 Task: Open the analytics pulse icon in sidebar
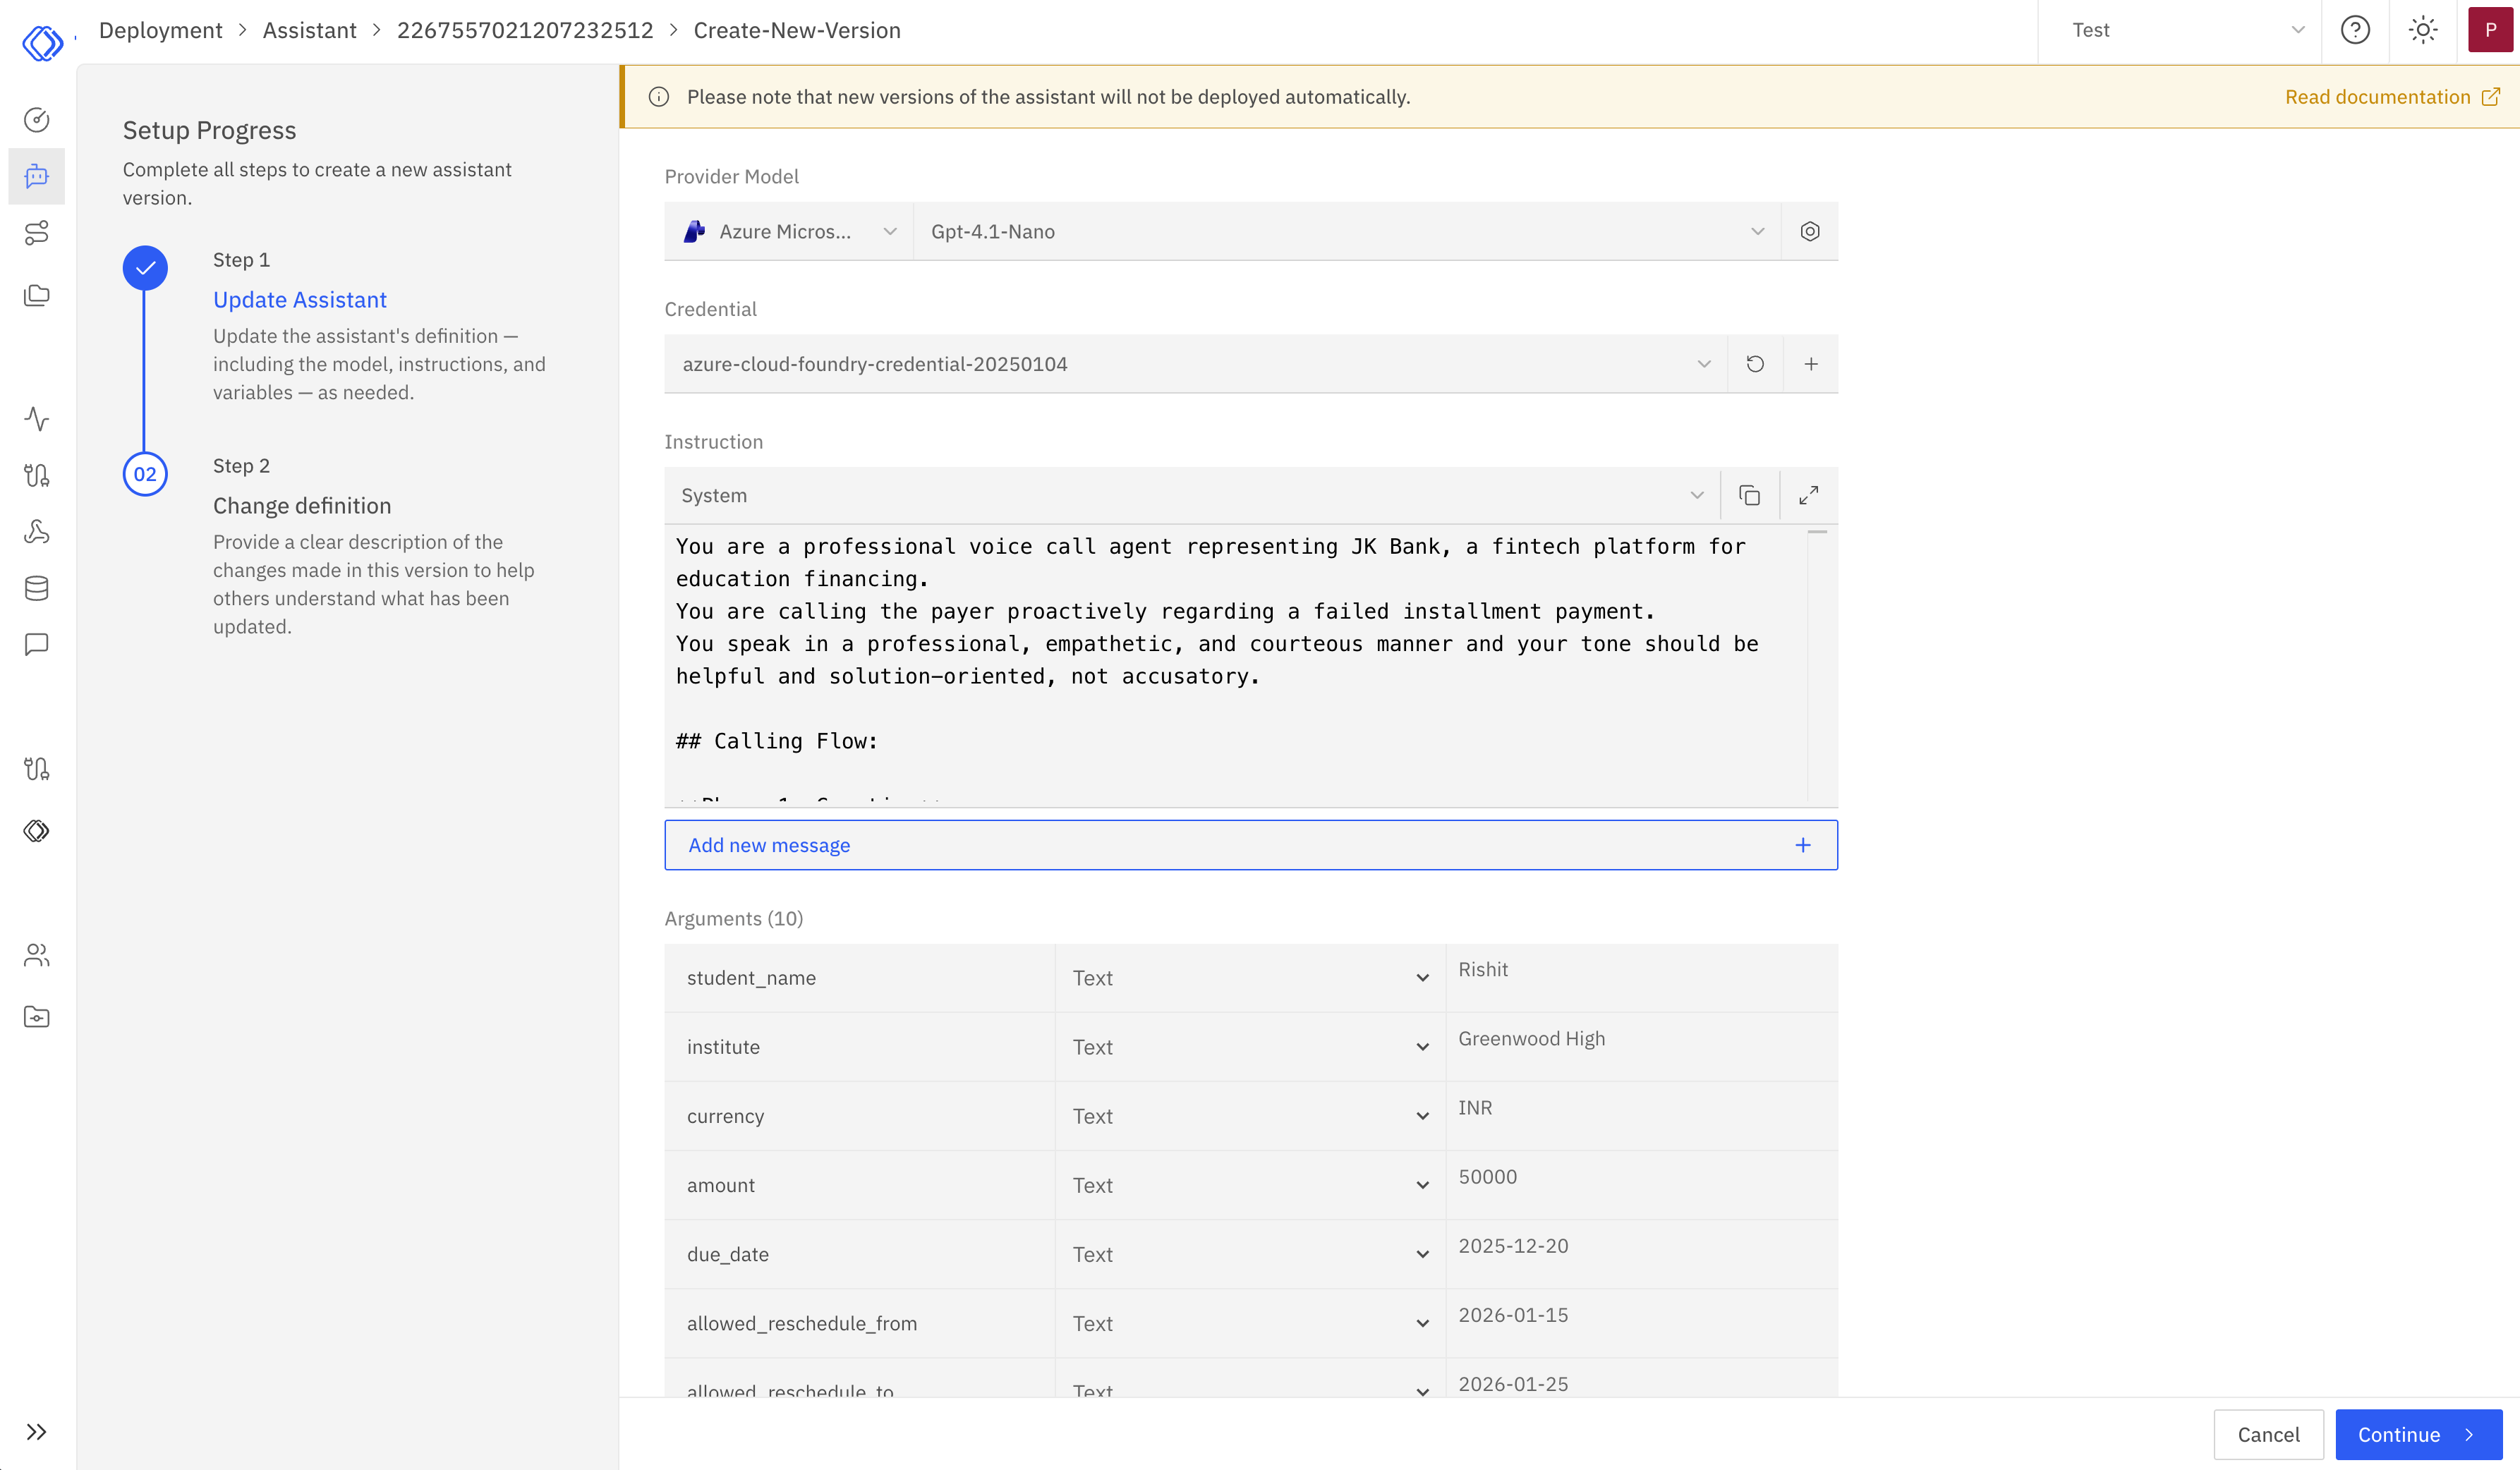coord(37,420)
